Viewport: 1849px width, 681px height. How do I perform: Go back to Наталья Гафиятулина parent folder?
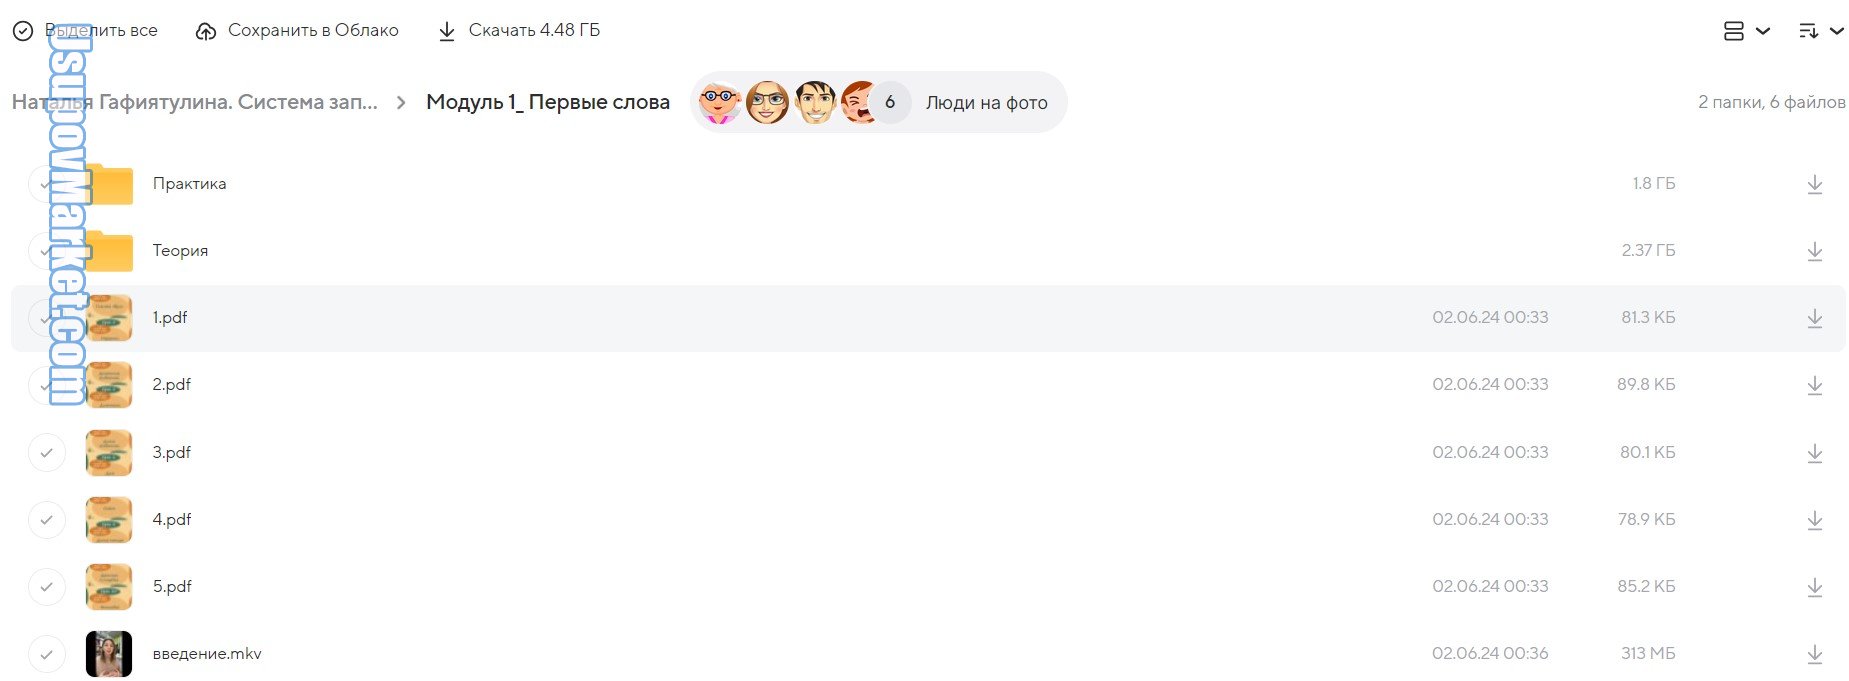click(x=195, y=102)
